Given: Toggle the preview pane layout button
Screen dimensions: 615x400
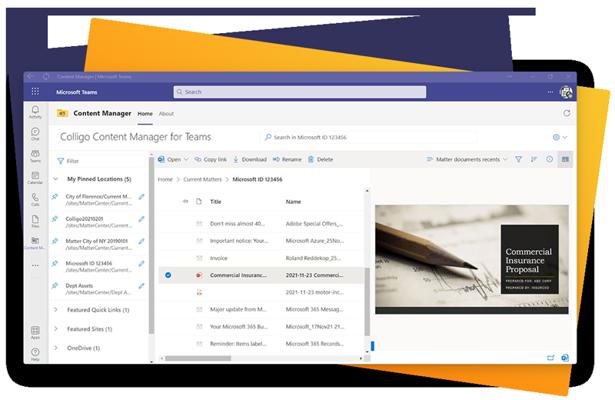Looking at the screenshot, I should click(565, 159).
